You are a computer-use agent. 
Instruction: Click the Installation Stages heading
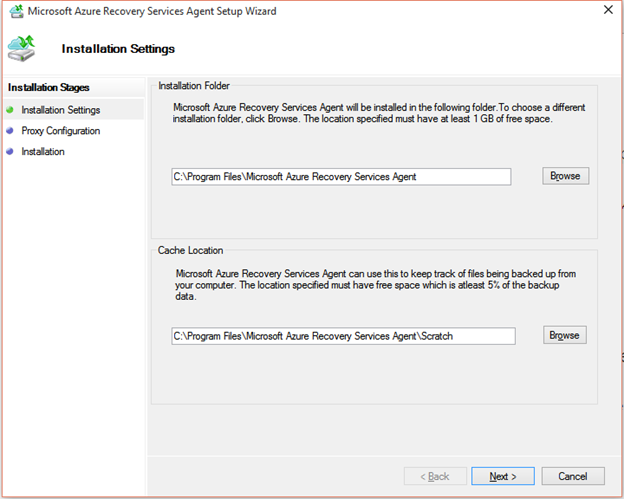(48, 88)
